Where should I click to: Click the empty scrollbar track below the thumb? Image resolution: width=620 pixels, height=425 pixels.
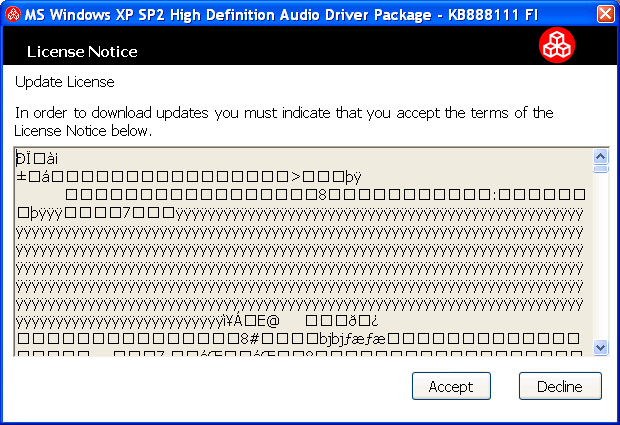(x=601, y=260)
